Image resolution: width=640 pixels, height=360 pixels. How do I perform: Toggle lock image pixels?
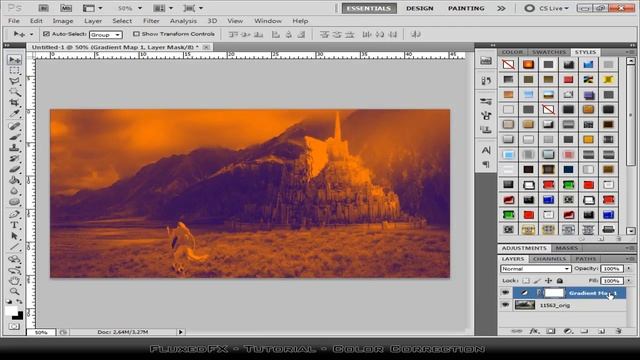pos(537,281)
